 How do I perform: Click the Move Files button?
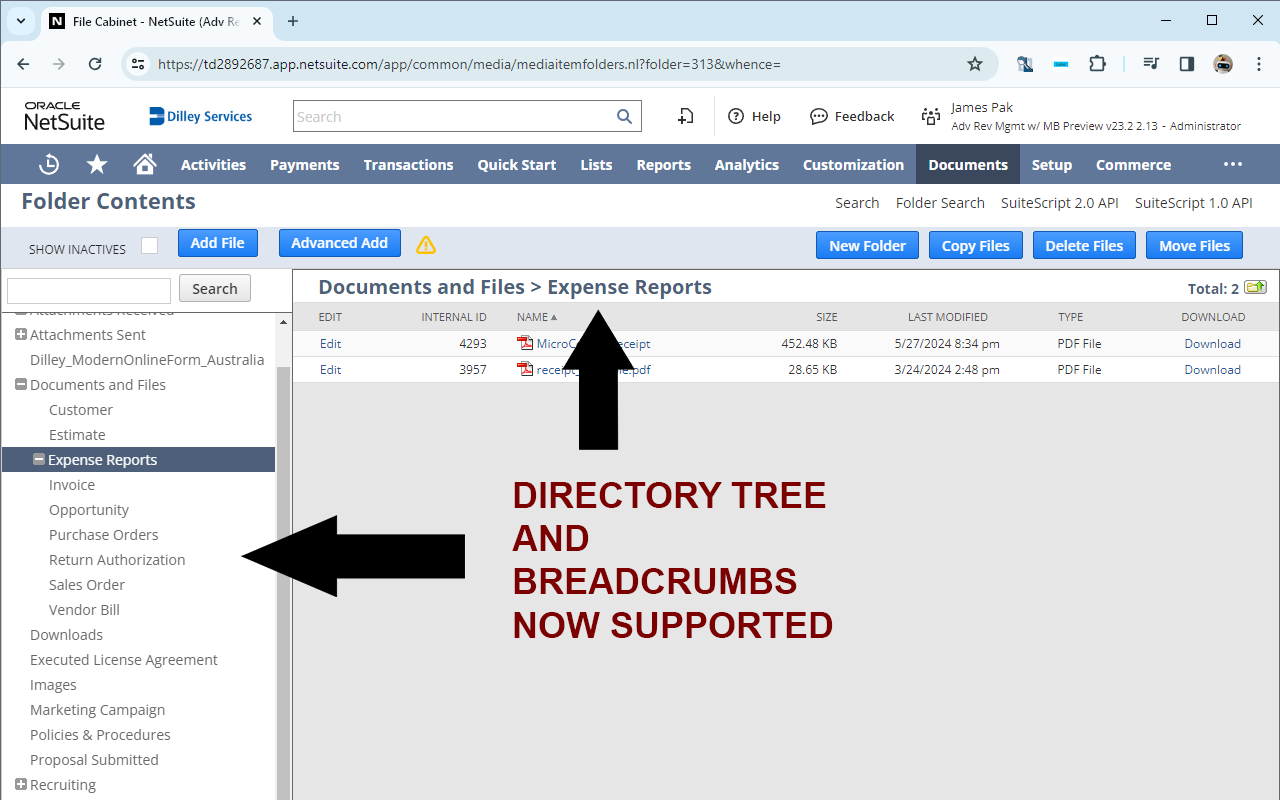pyautogui.click(x=1195, y=245)
